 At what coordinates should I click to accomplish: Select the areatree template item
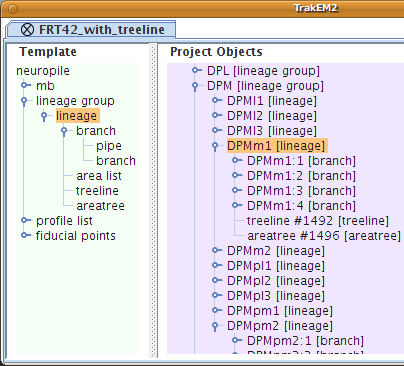(x=100, y=206)
